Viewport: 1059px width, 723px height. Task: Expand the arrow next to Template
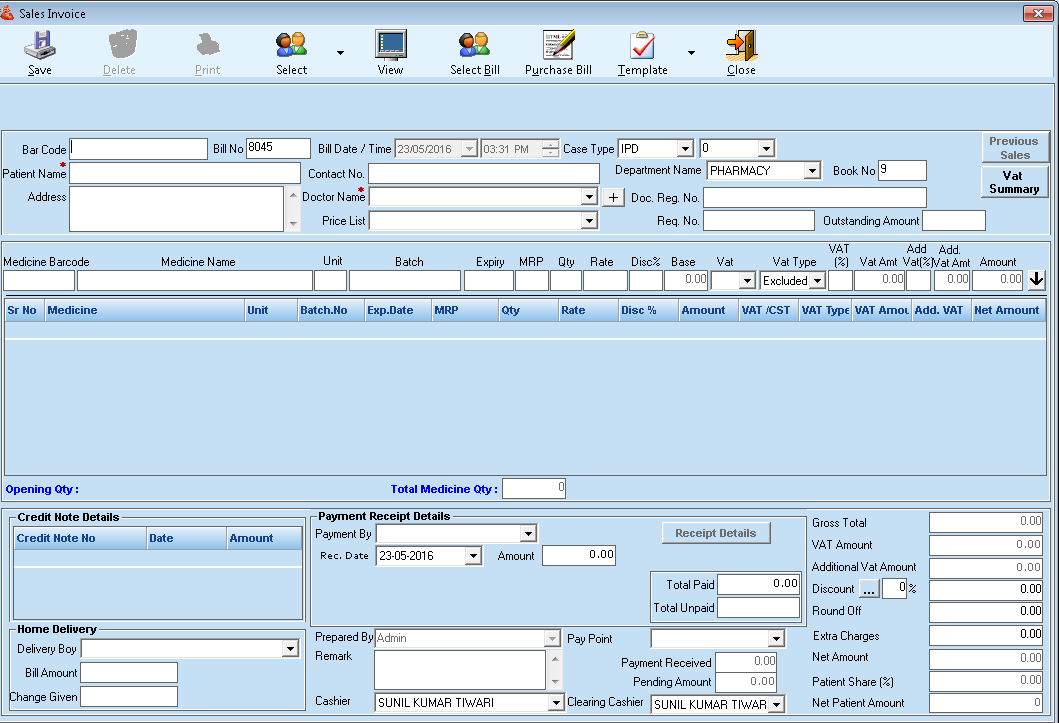click(691, 53)
